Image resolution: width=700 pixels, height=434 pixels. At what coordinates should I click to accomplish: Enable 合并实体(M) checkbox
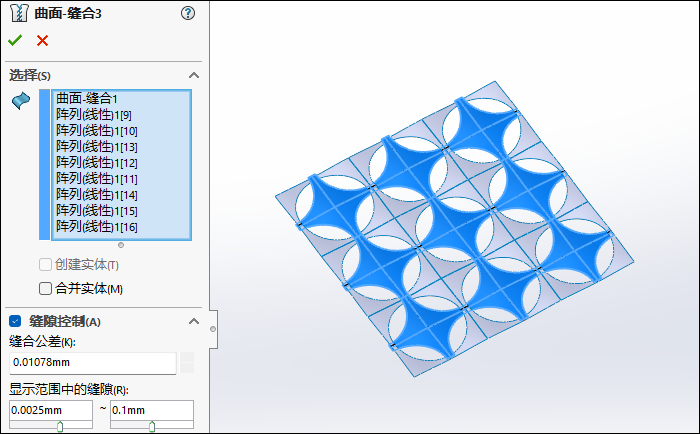tap(45, 288)
